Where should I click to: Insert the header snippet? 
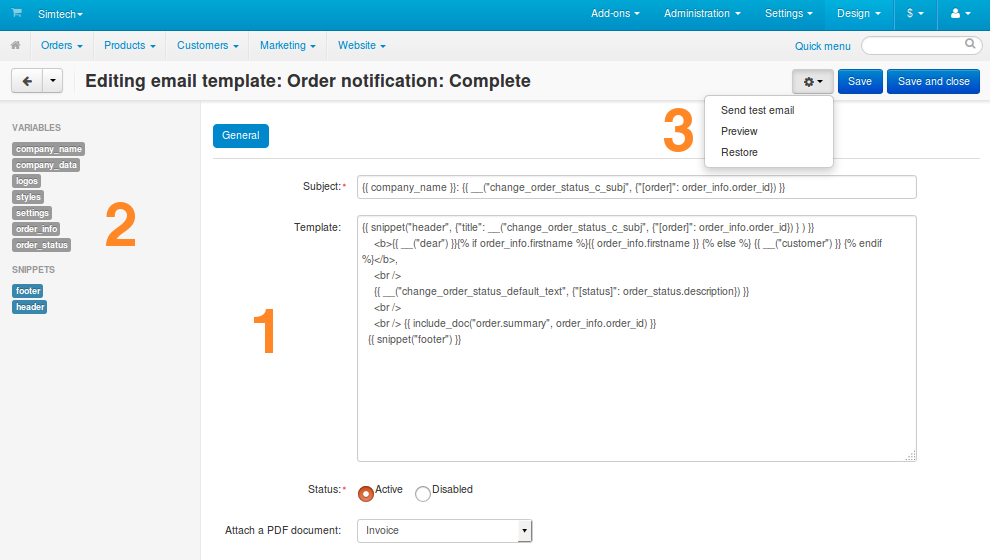(30, 307)
